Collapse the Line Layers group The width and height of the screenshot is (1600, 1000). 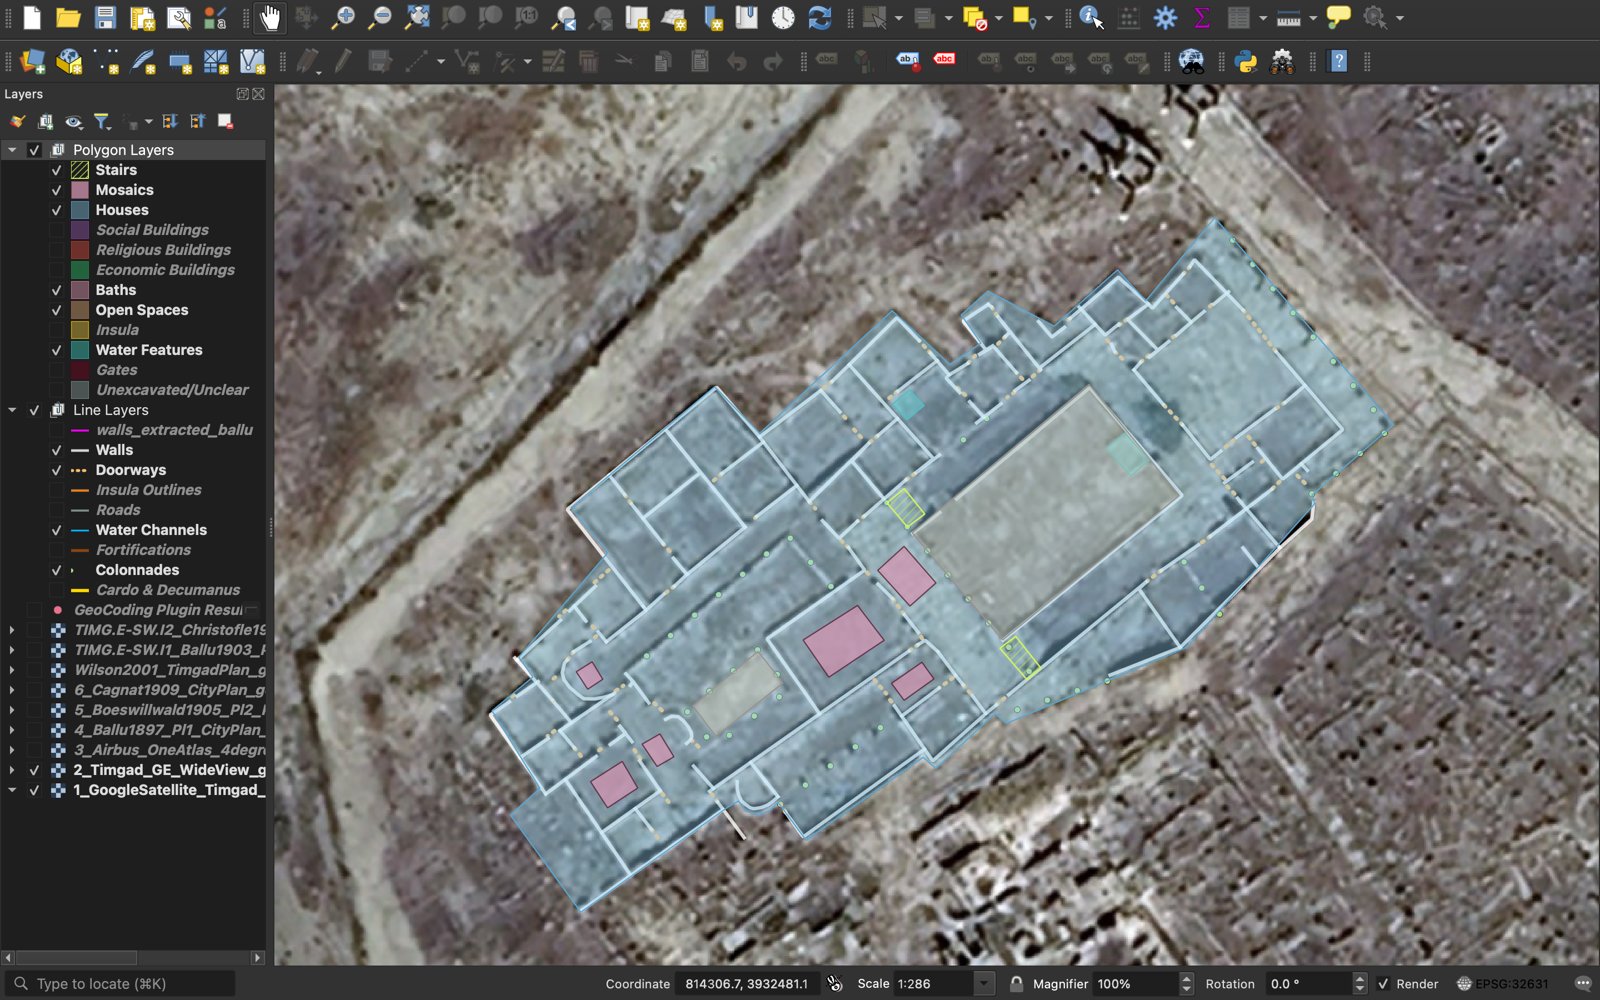tap(12, 410)
